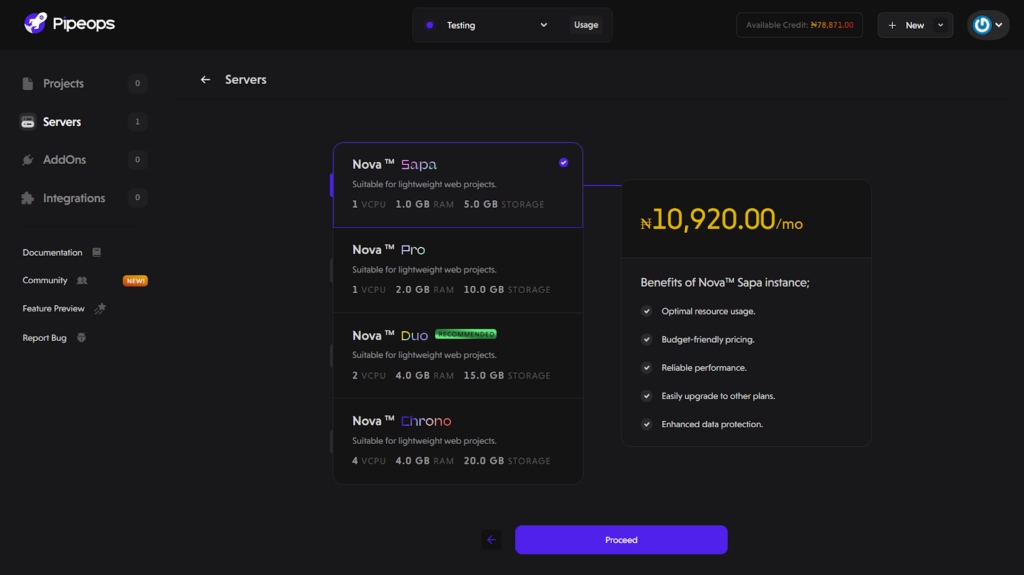The width and height of the screenshot is (1024, 575).
Task: Click the AddOns icon in sidebar
Action: pyautogui.click(x=28, y=160)
